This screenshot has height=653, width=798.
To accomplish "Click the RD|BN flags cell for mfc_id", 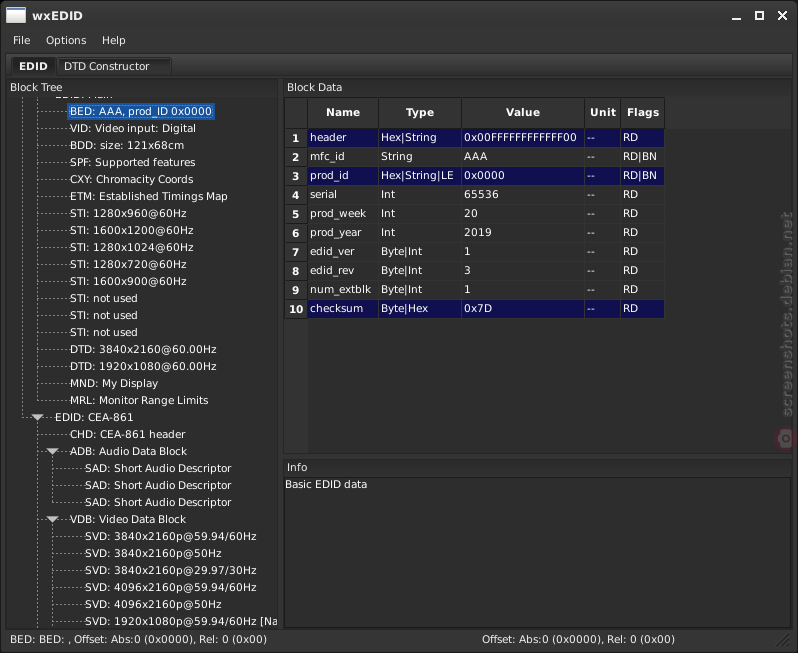I will tap(642, 156).
